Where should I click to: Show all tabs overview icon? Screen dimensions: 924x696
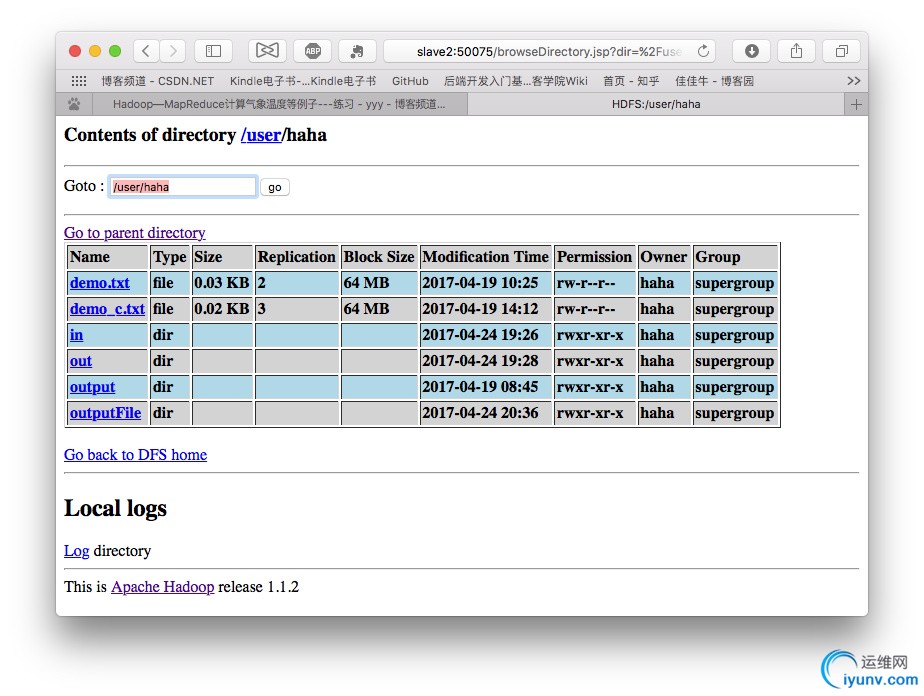tap(842, 51)
